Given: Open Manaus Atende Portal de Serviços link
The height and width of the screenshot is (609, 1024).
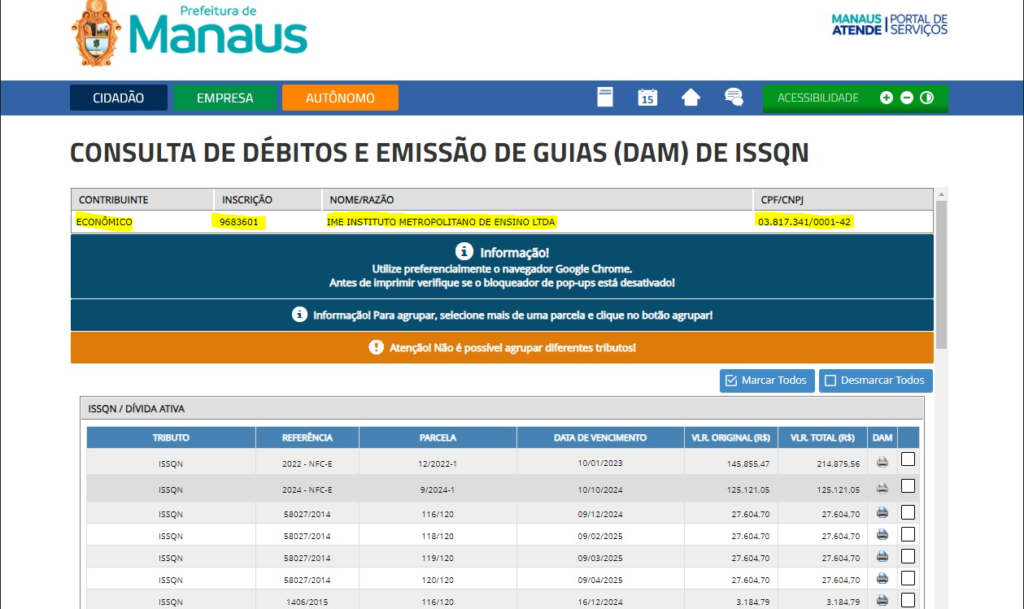Looking at the screenshot, I should click(x=889, y=24).
